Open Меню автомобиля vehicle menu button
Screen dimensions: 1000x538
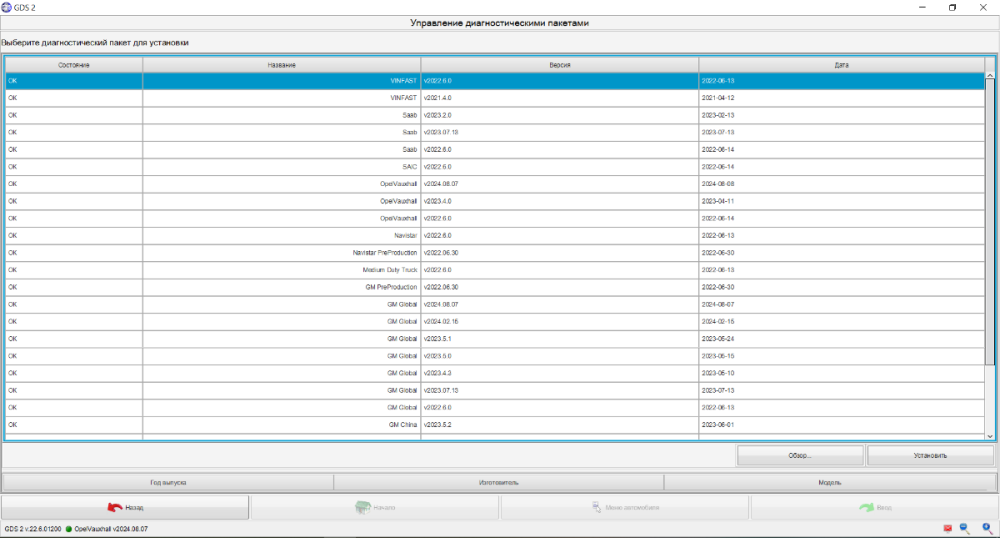625,507
